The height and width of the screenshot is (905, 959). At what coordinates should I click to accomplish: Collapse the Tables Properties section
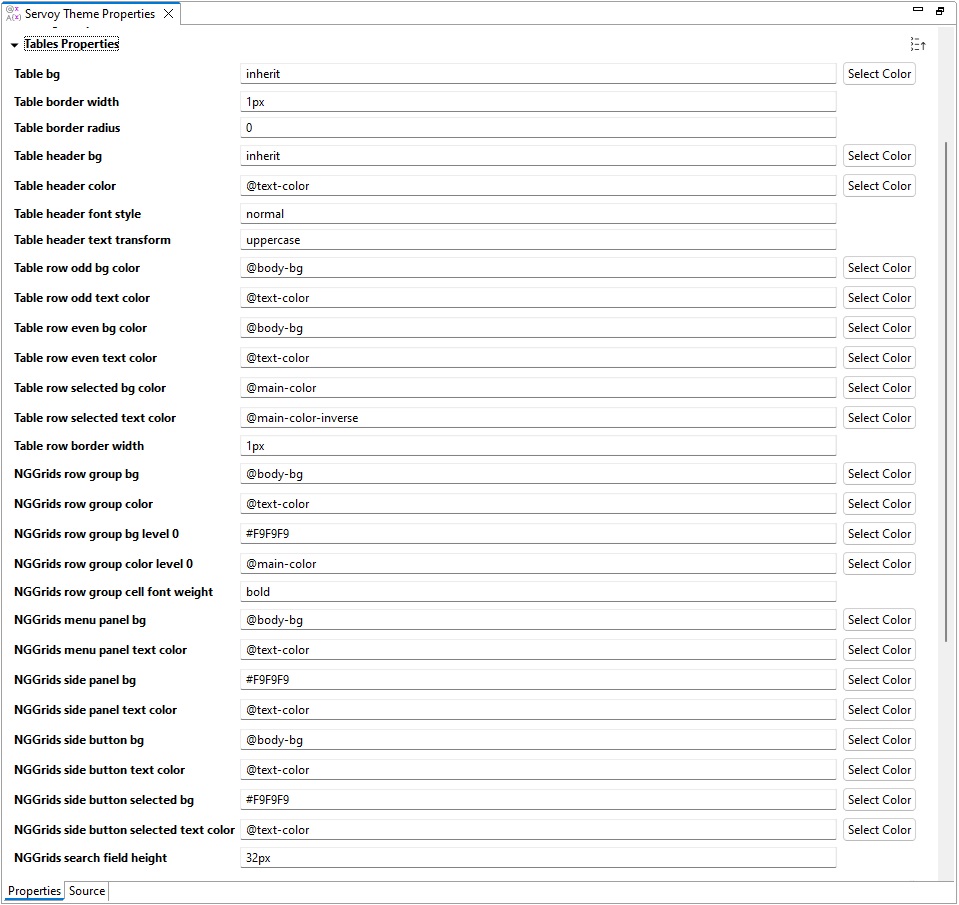pos(14,45)
